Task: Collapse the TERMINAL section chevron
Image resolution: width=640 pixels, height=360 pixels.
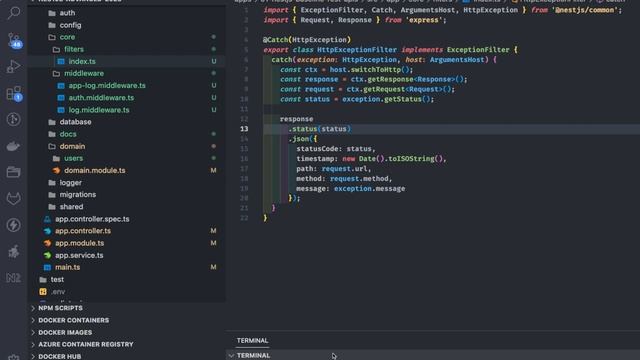Action: [x=231, y=356]
